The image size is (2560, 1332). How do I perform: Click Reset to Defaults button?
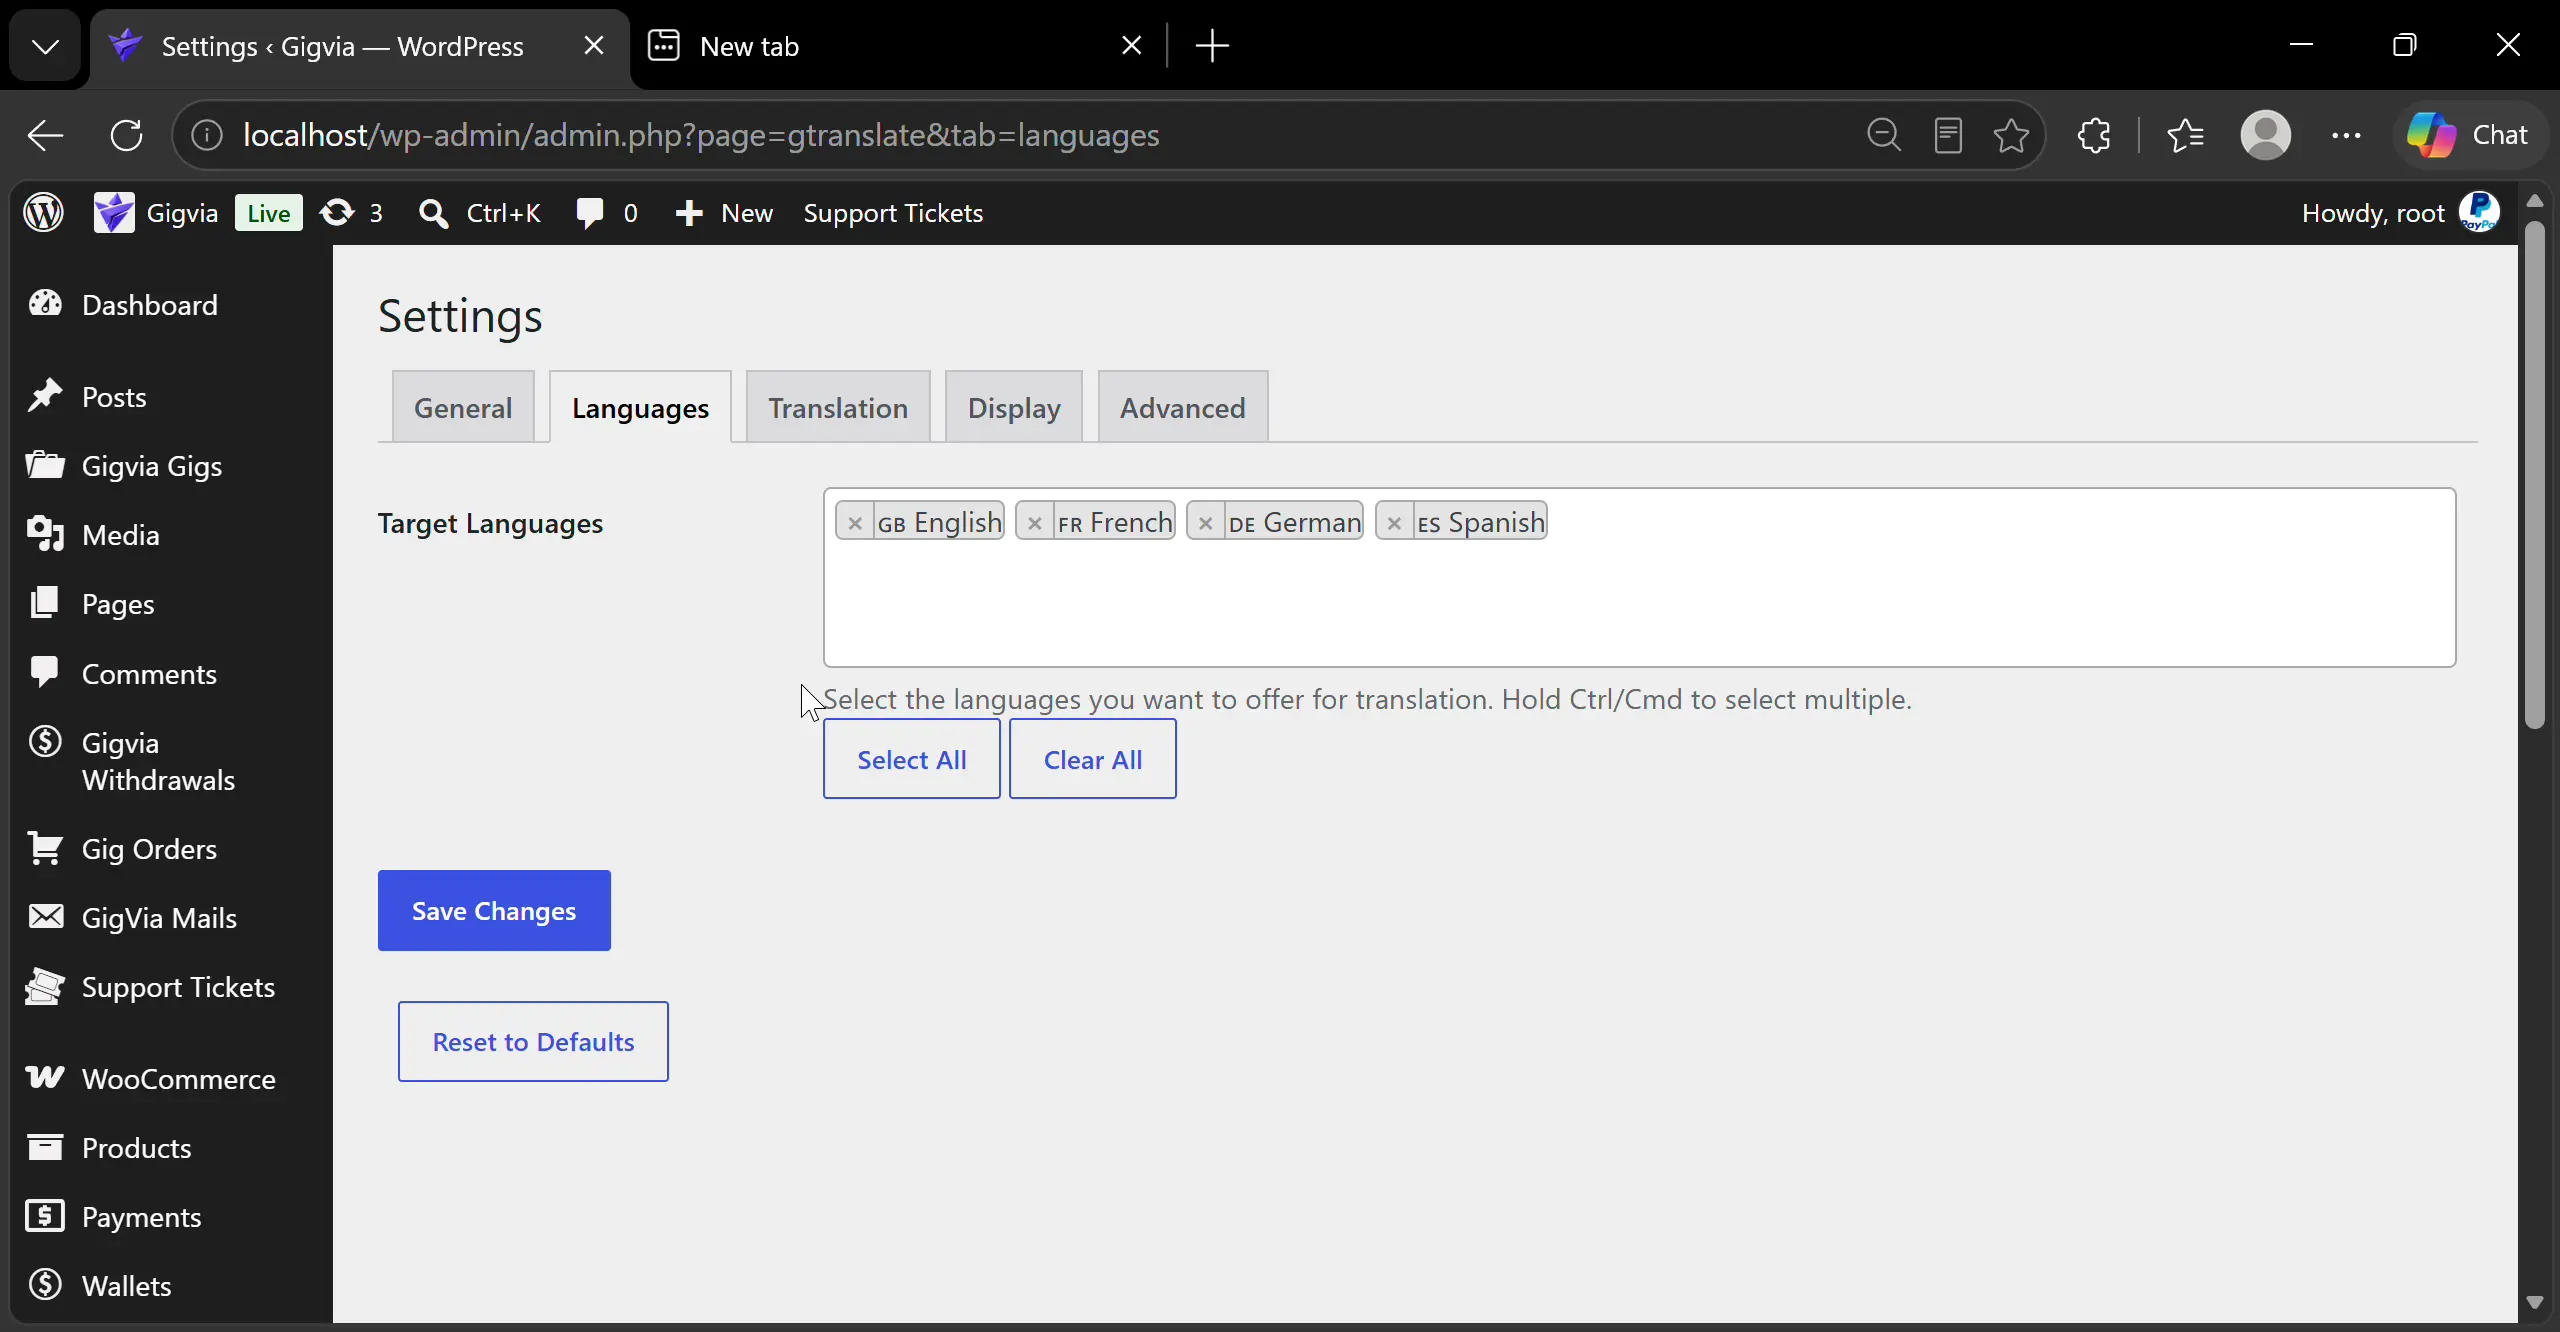[533, 1042]
